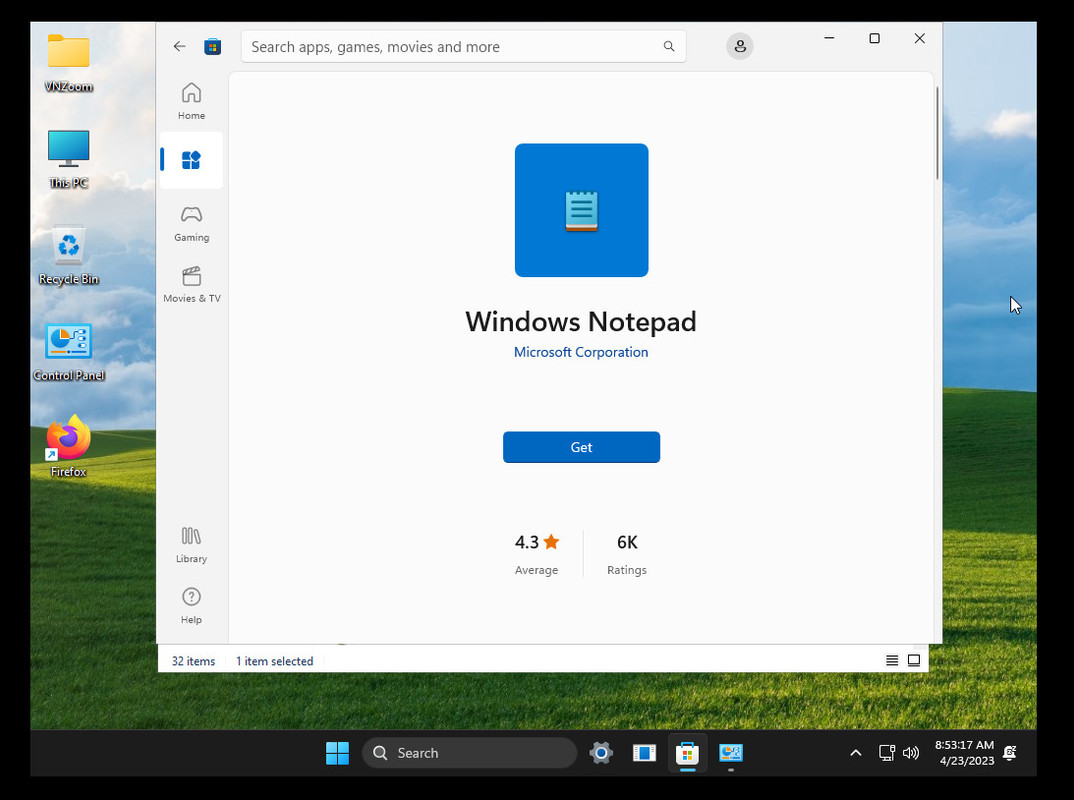
Task: Click the taskbar Search box
Action: pos(470,753)
